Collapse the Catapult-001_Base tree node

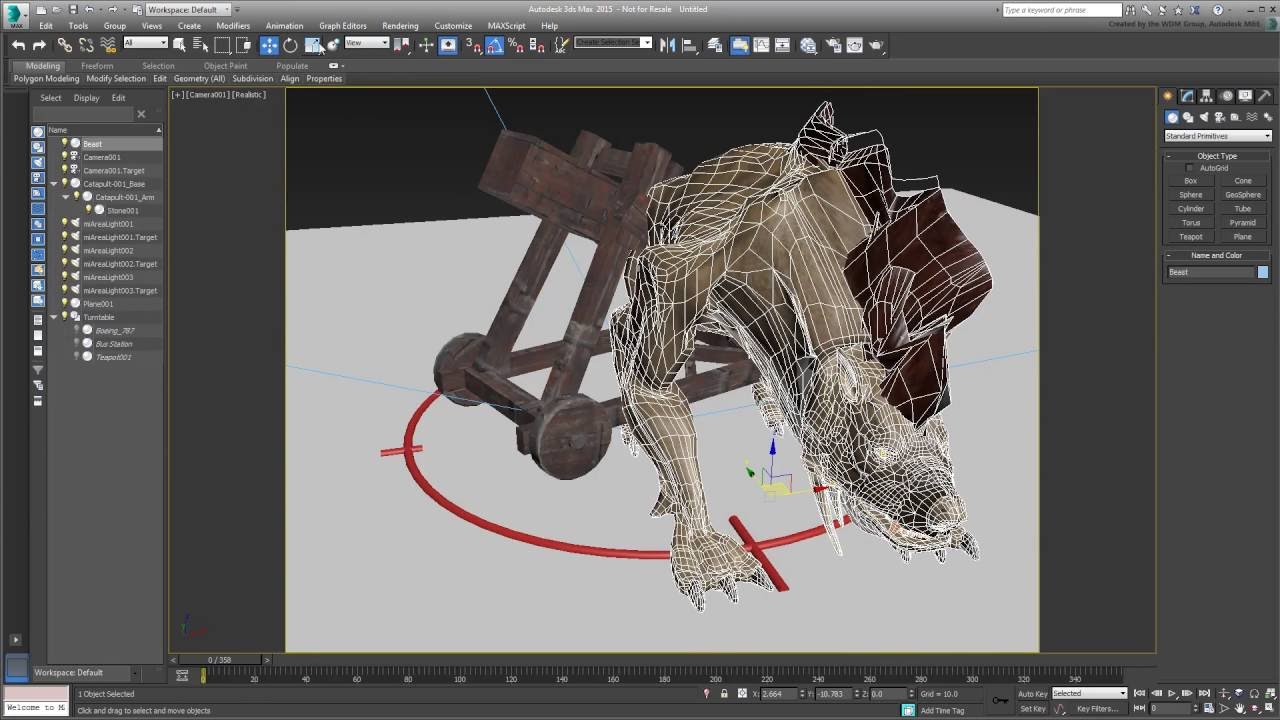click(54, 184)
